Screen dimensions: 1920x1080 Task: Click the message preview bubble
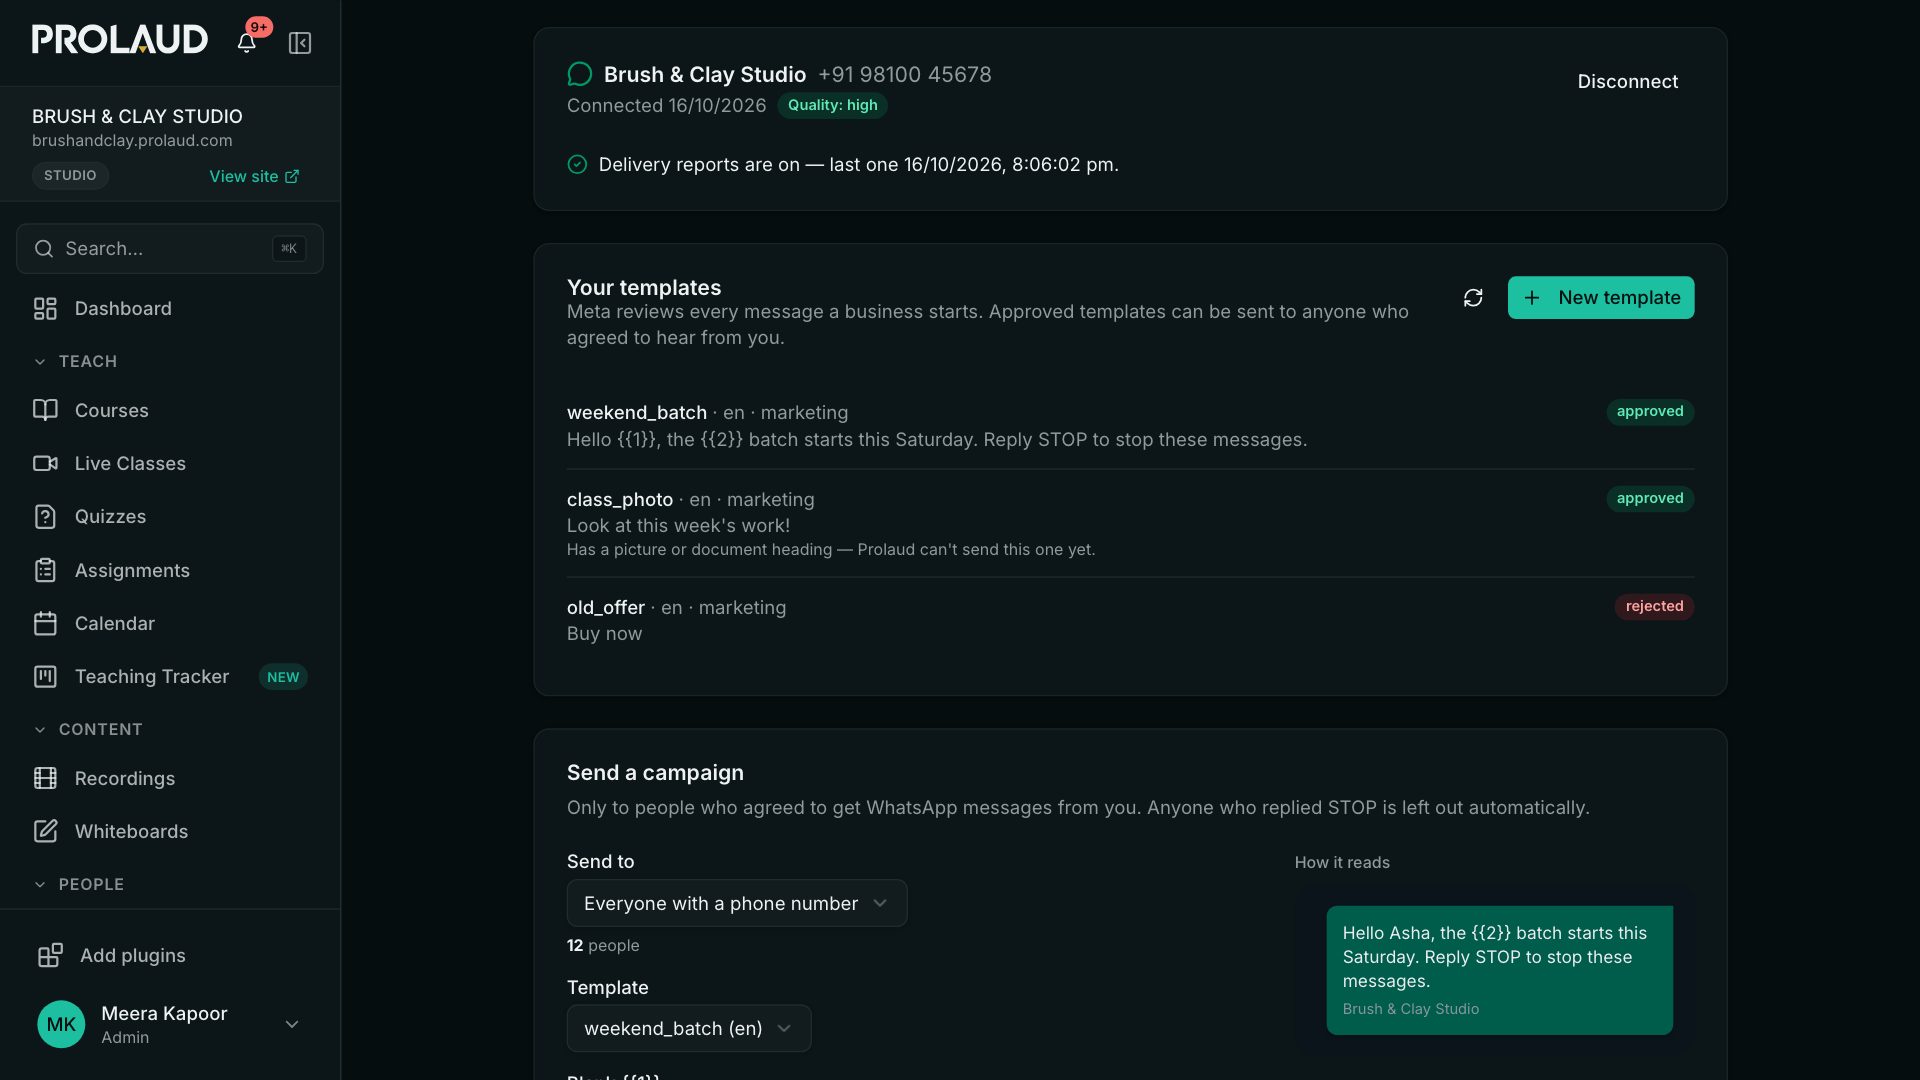pos(1499,970)
